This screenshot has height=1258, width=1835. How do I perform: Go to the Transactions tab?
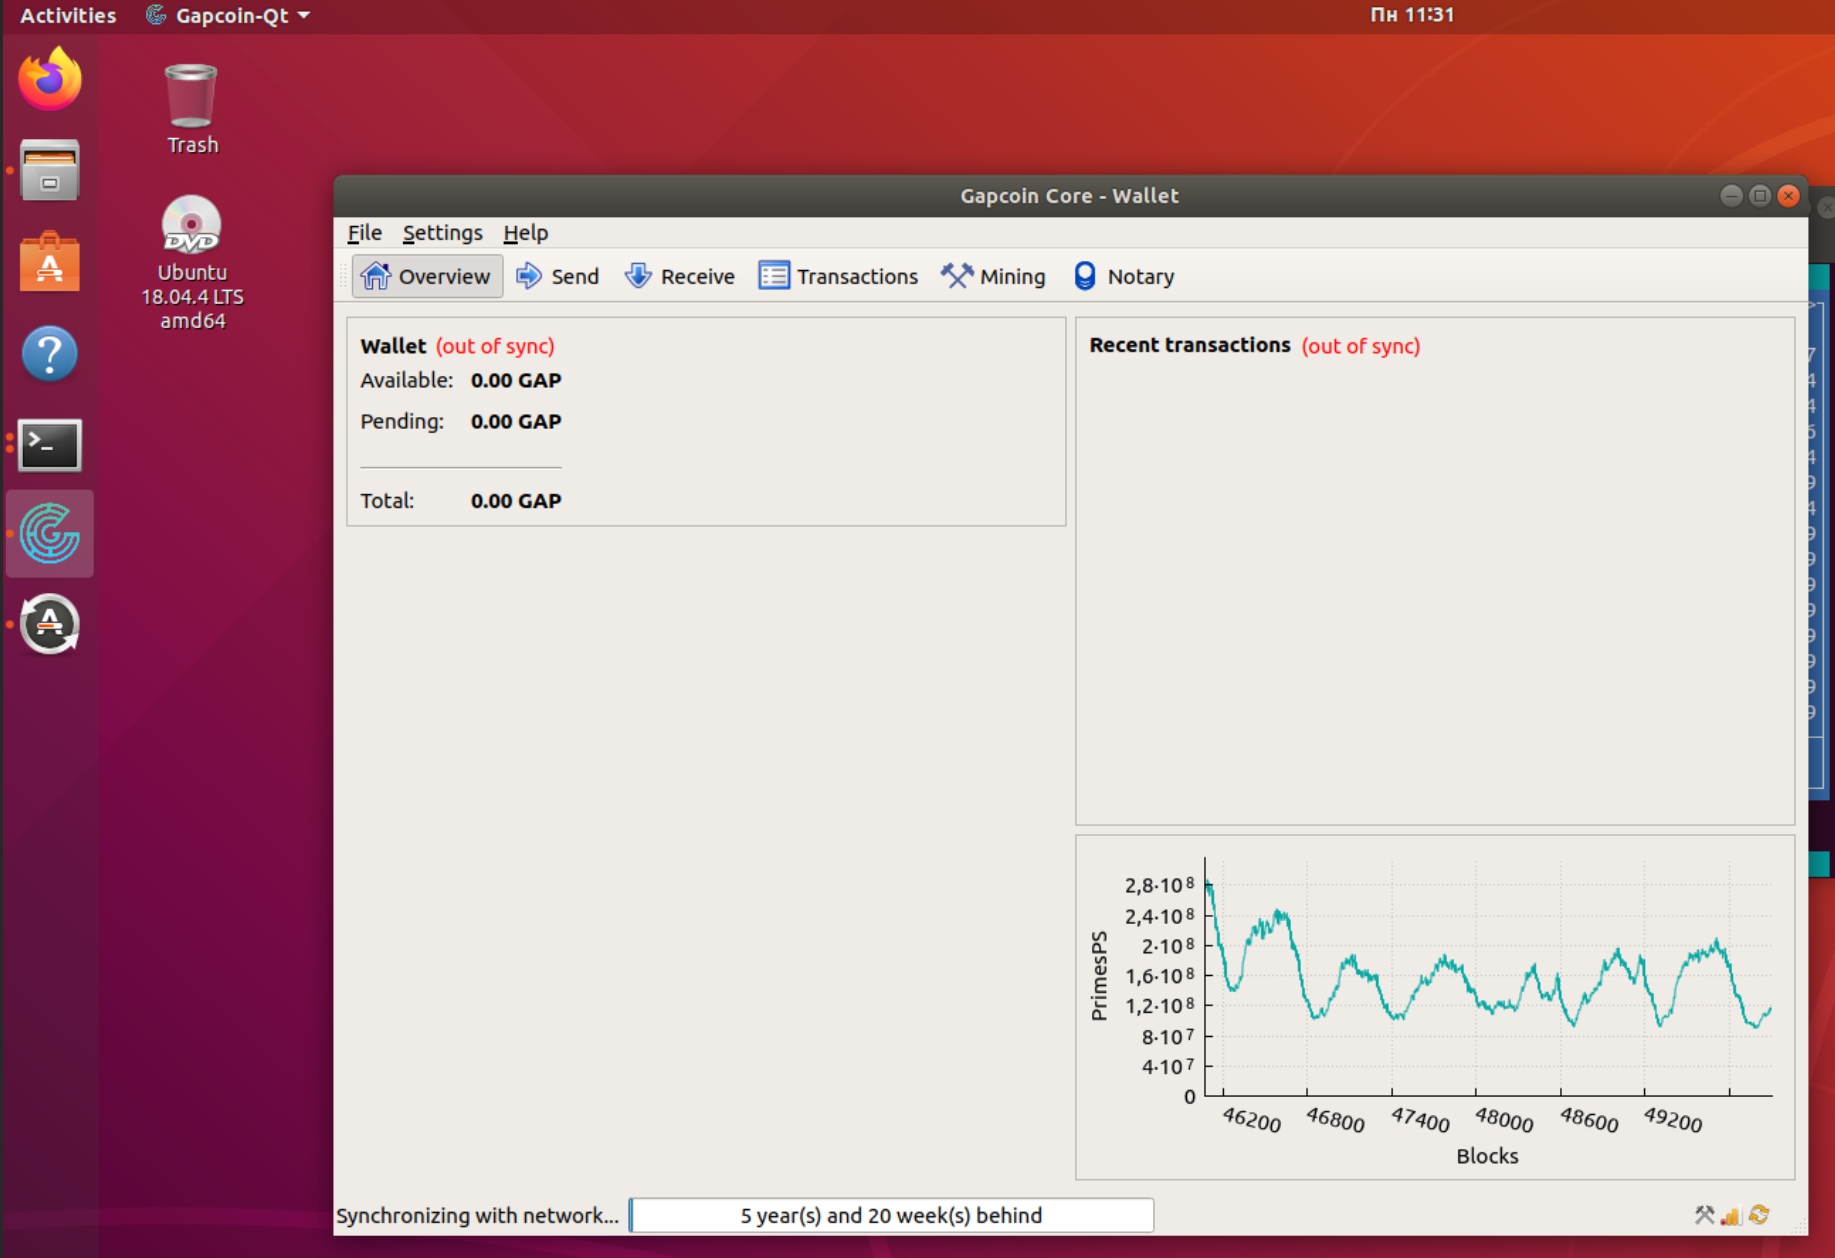(838, 276)
